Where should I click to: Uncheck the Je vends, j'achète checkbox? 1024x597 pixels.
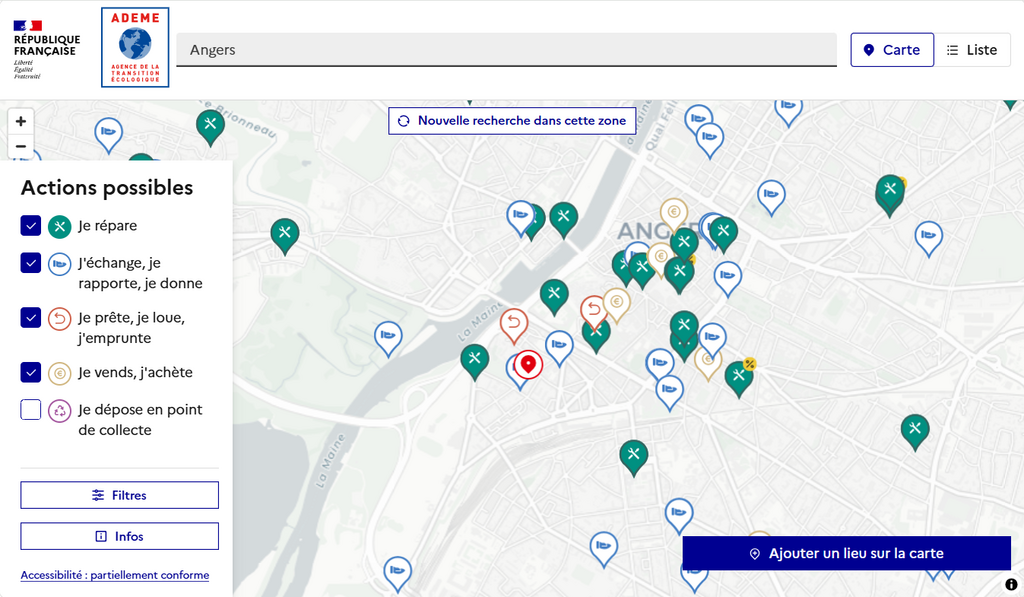pyautogui.click(x=31, y=372)
